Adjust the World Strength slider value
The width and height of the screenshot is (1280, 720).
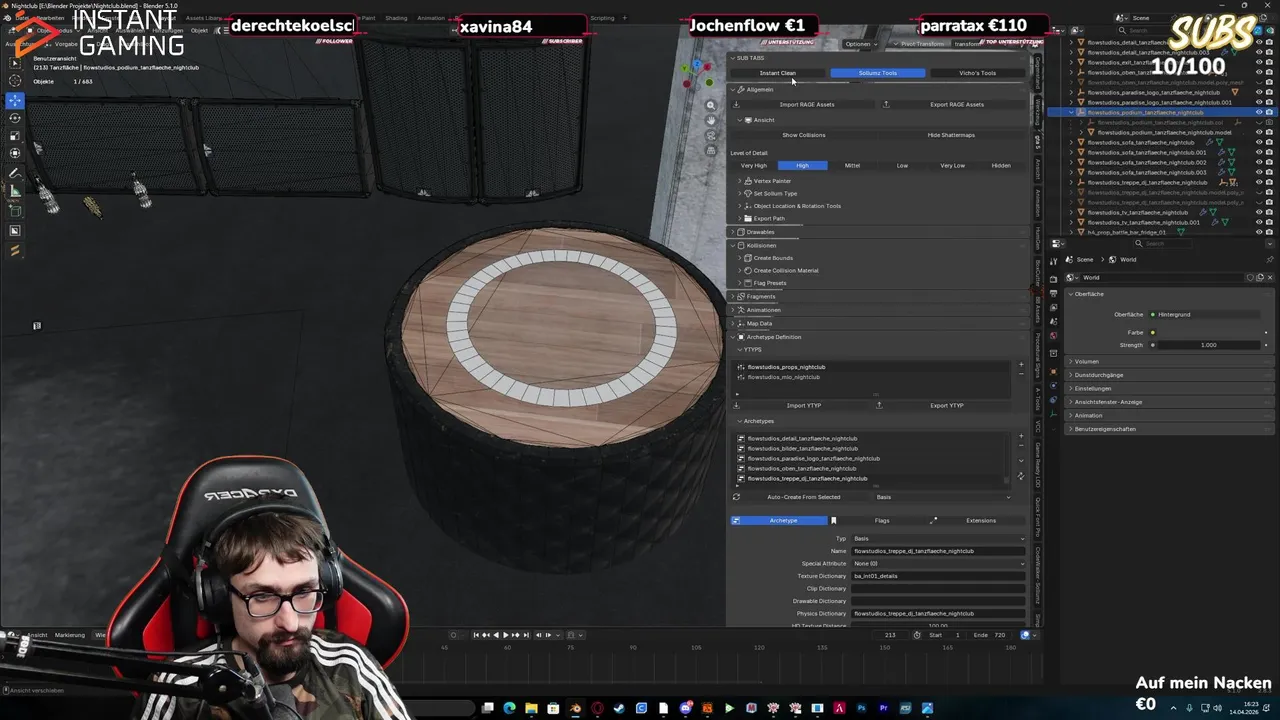pos(1208,345)
